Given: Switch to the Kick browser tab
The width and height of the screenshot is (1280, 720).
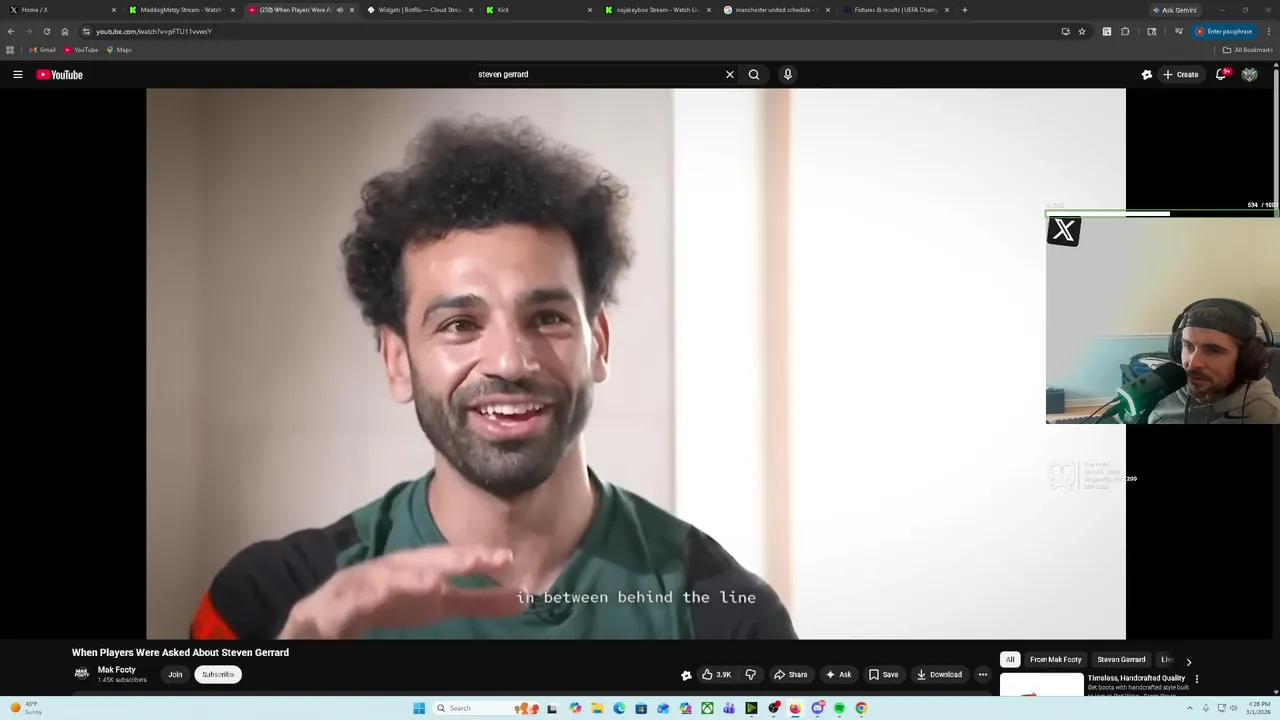Looking at the screenshot, I should pos(539,10).
